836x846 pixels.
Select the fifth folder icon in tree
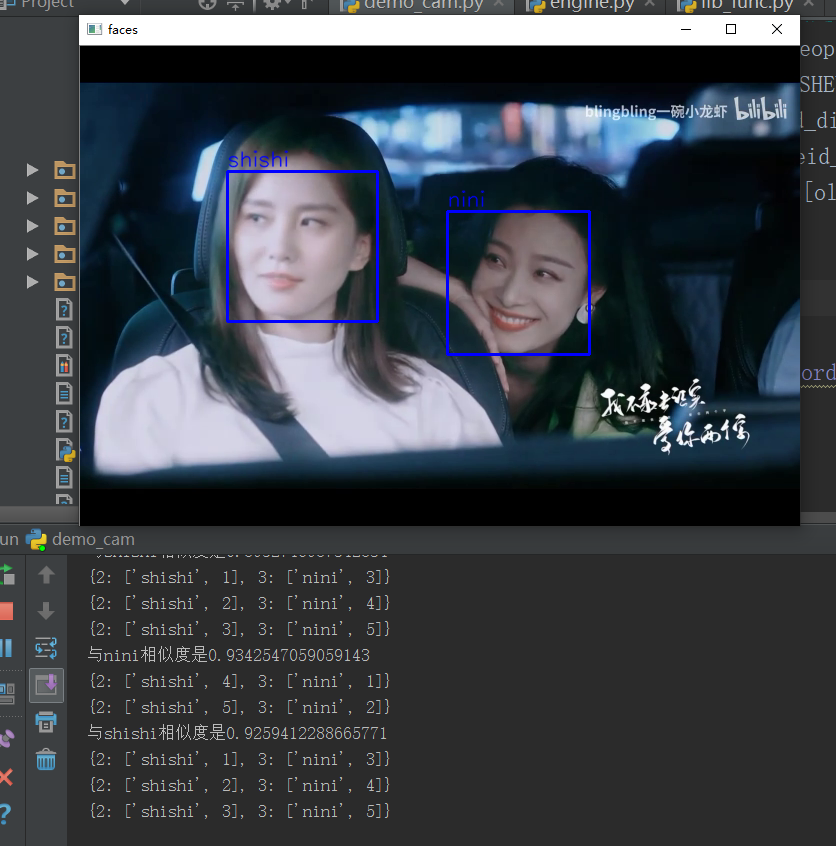point(65,282)
